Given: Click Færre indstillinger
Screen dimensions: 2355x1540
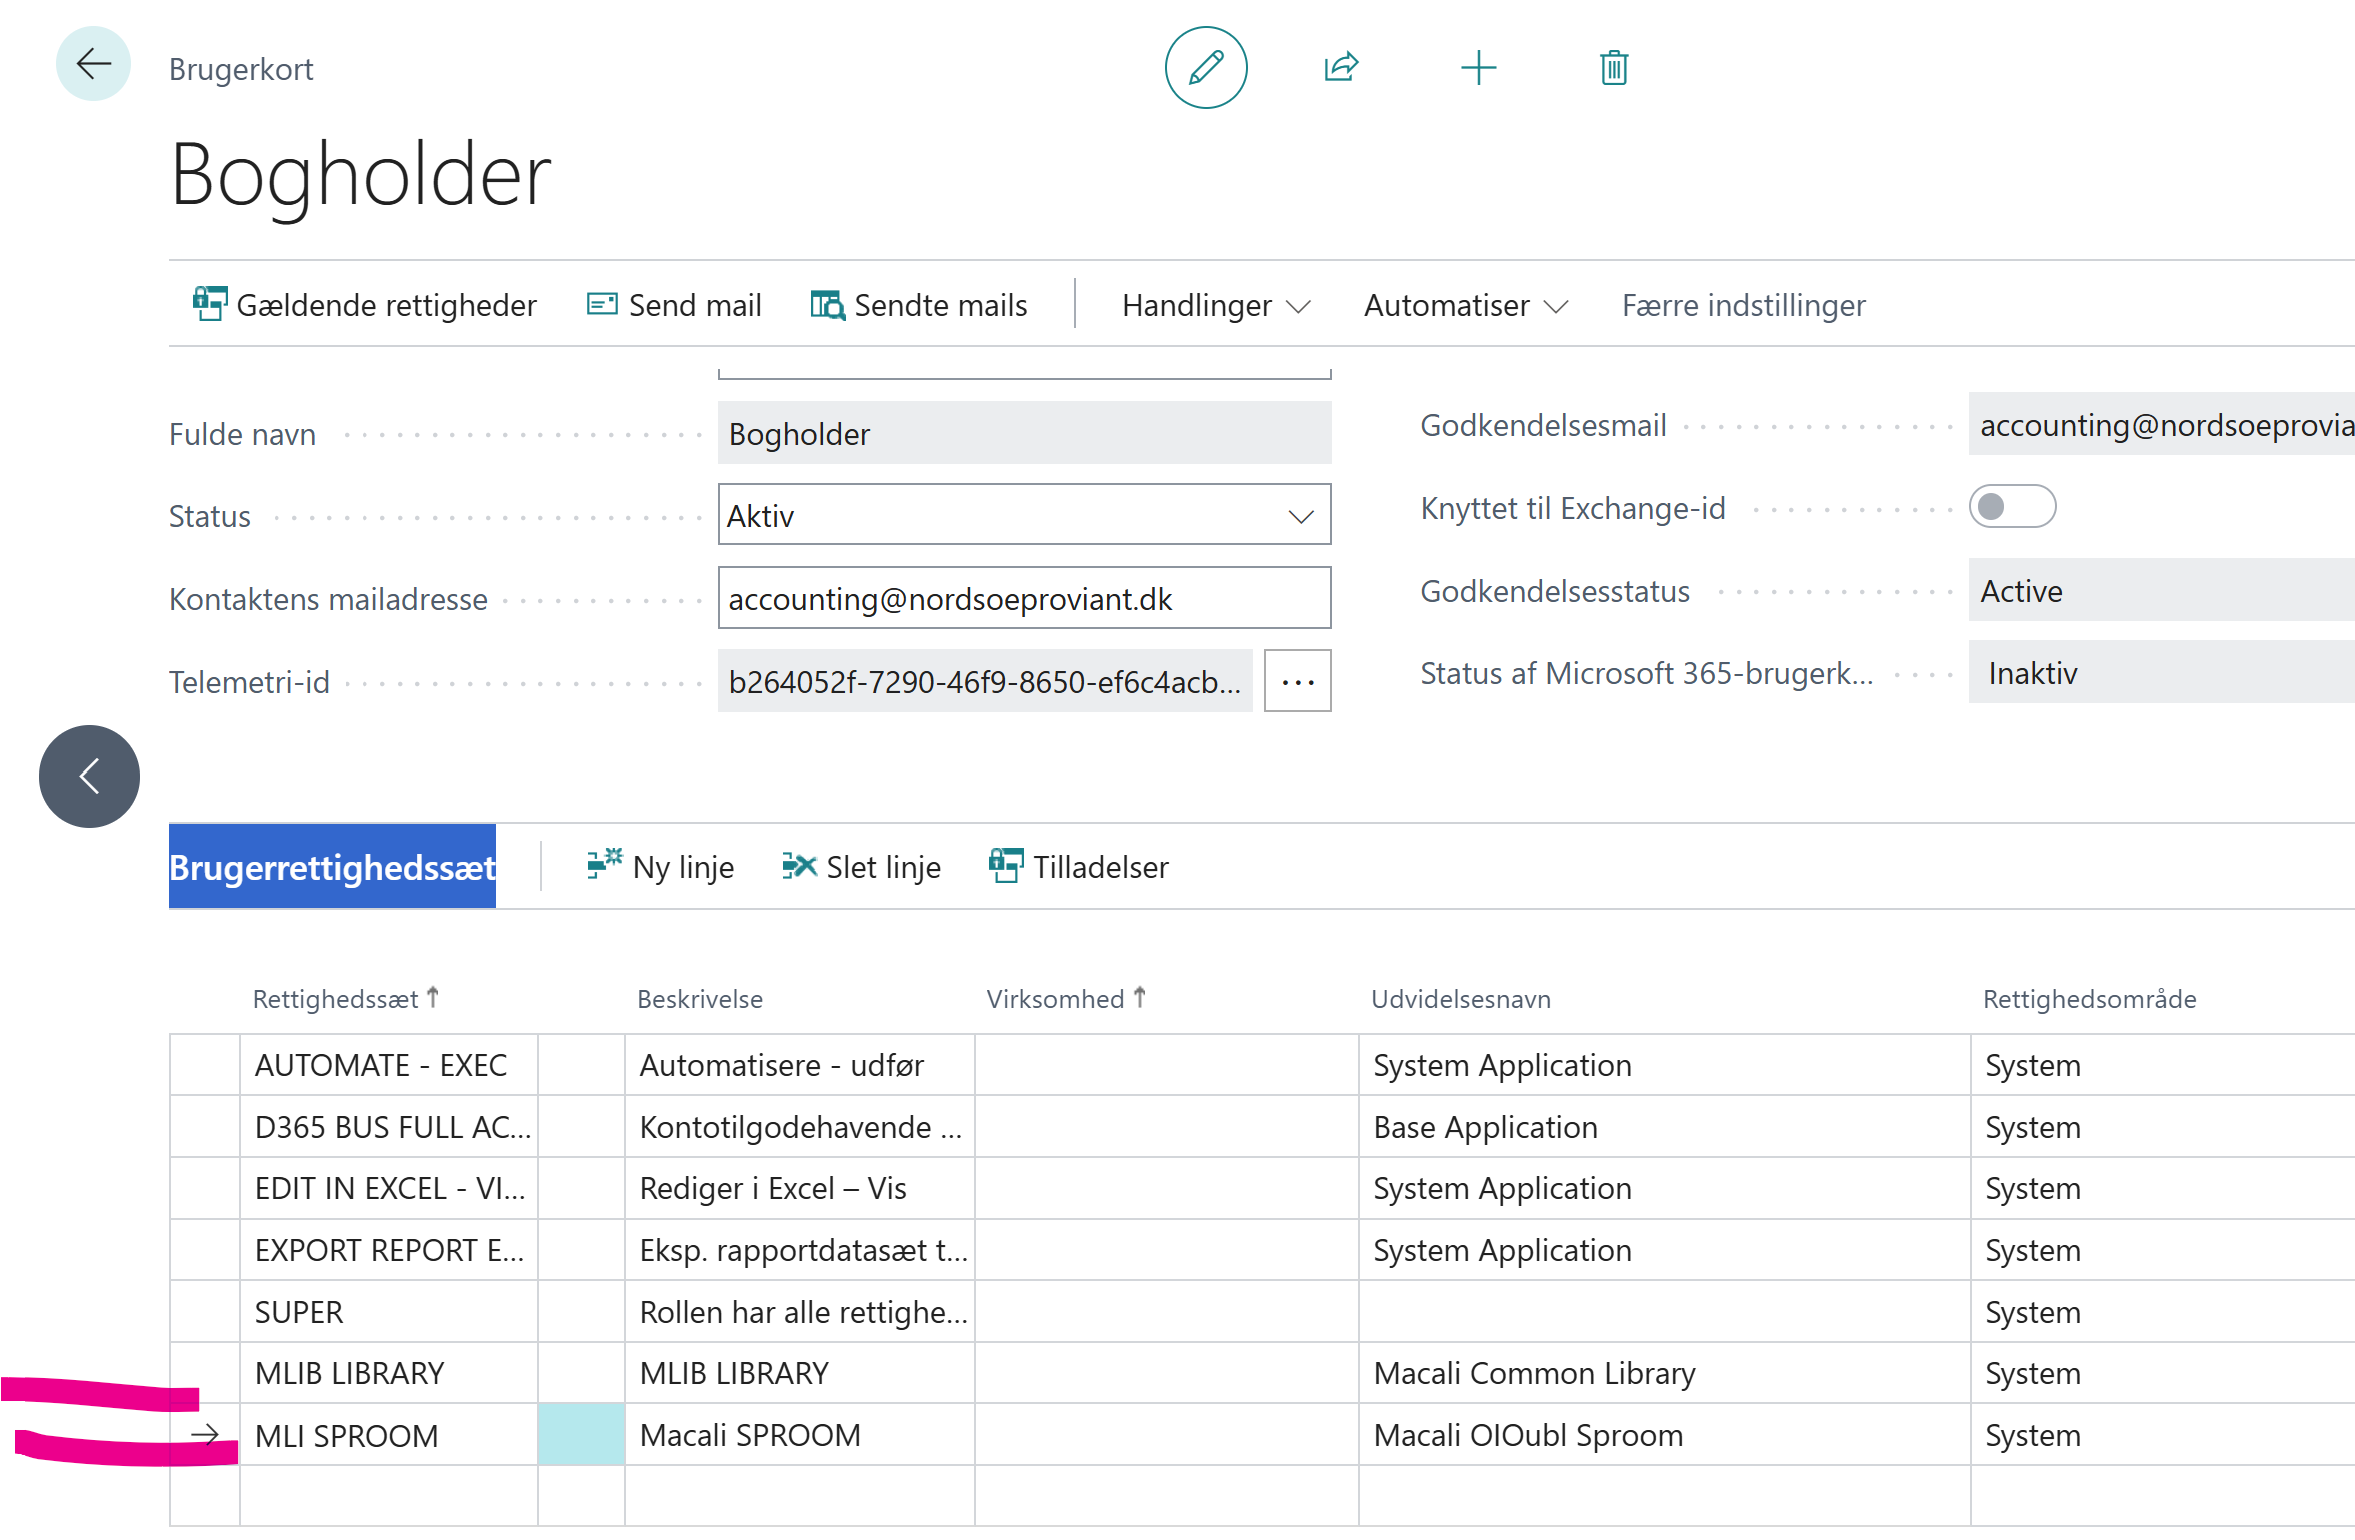Looking at the screenshot, I should pos(1743,305).
